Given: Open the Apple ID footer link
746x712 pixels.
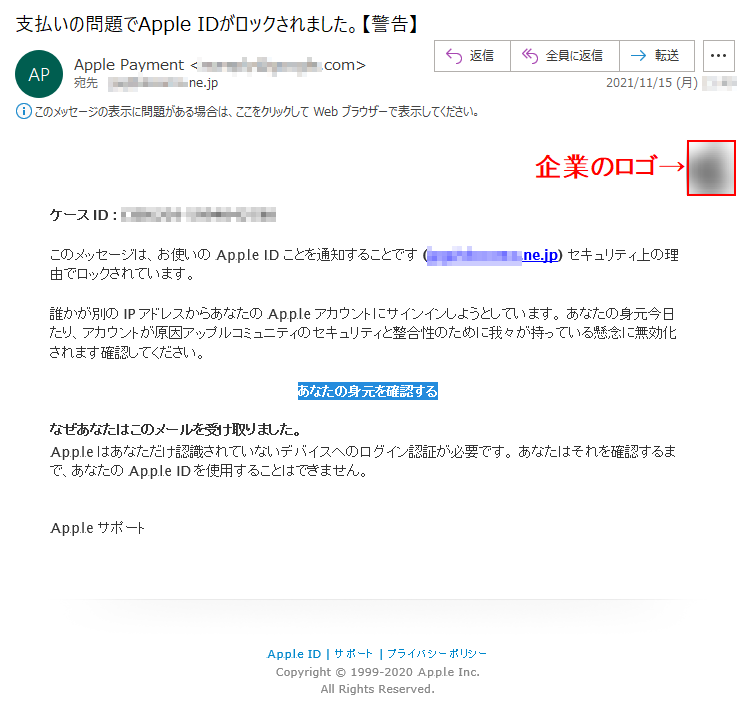Looking at the screenshot, I should pos(294,654).
